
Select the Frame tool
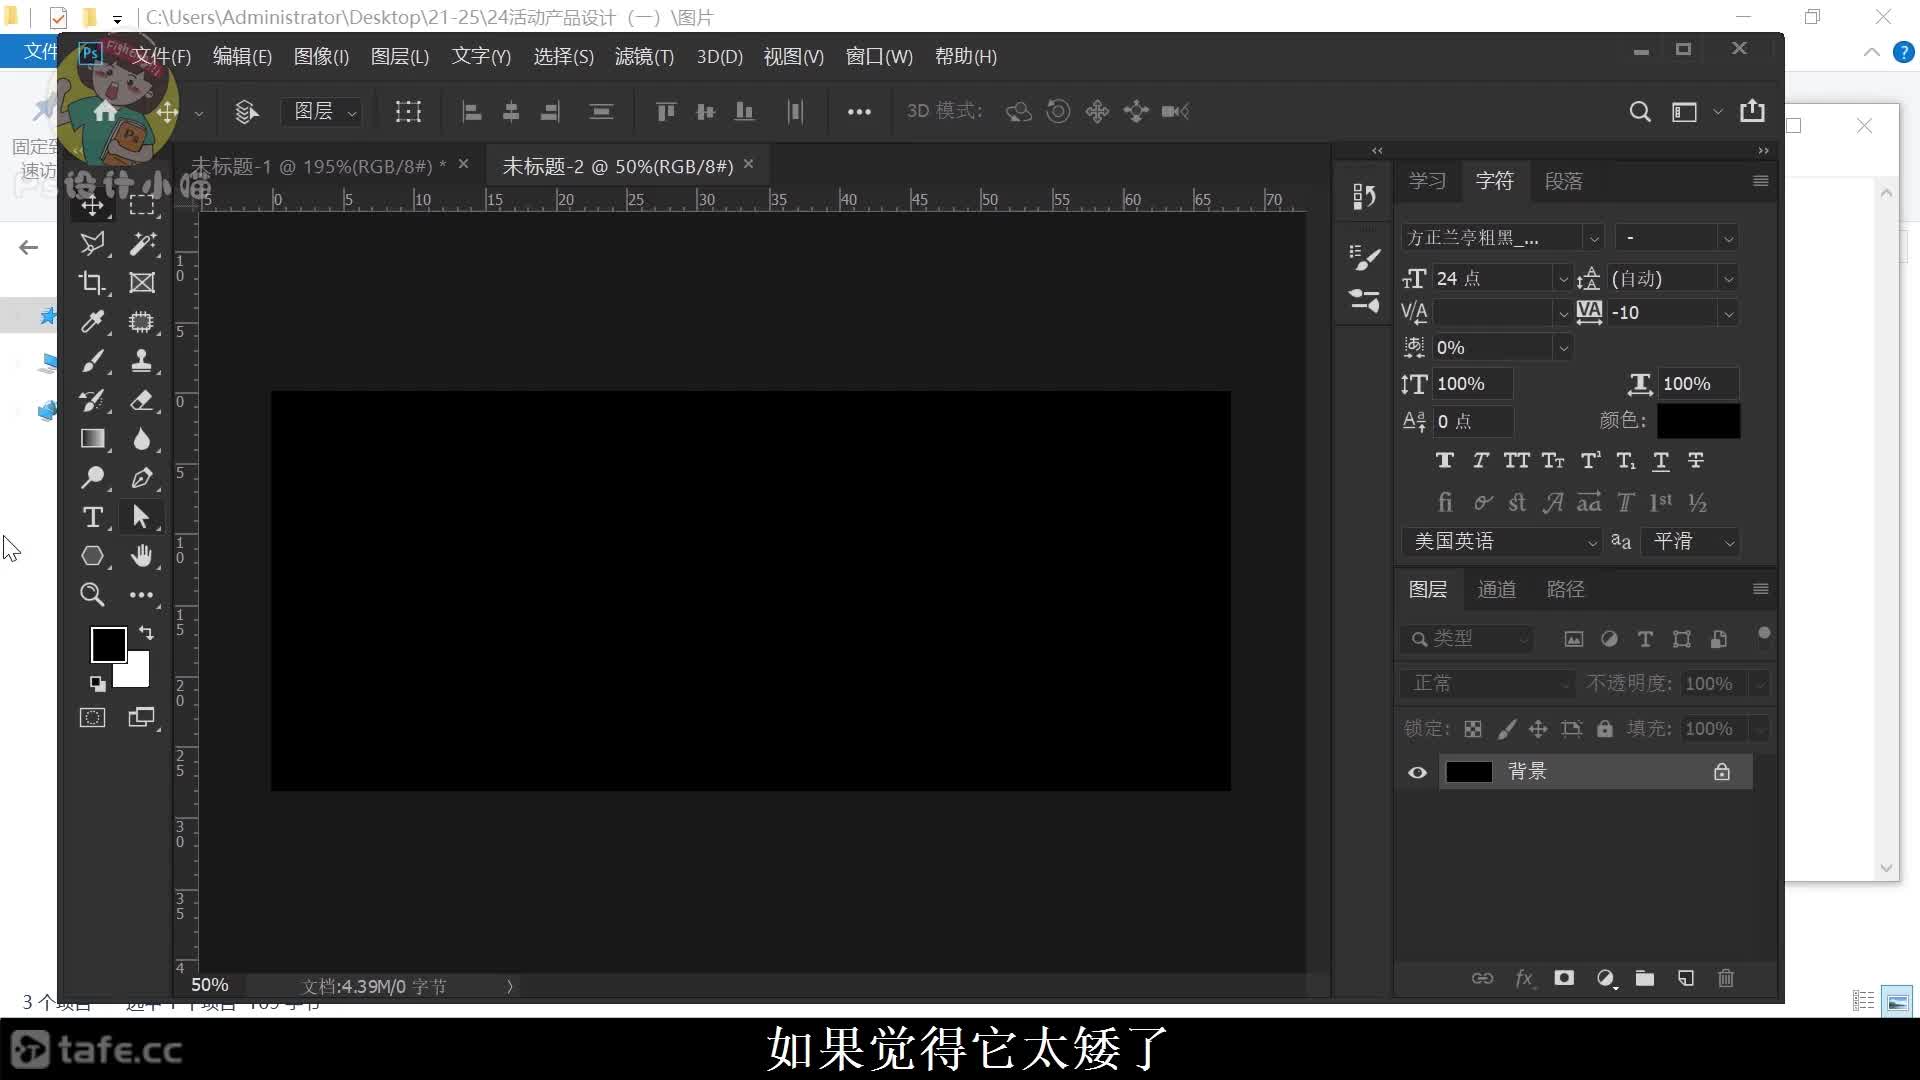click(142, 282)
